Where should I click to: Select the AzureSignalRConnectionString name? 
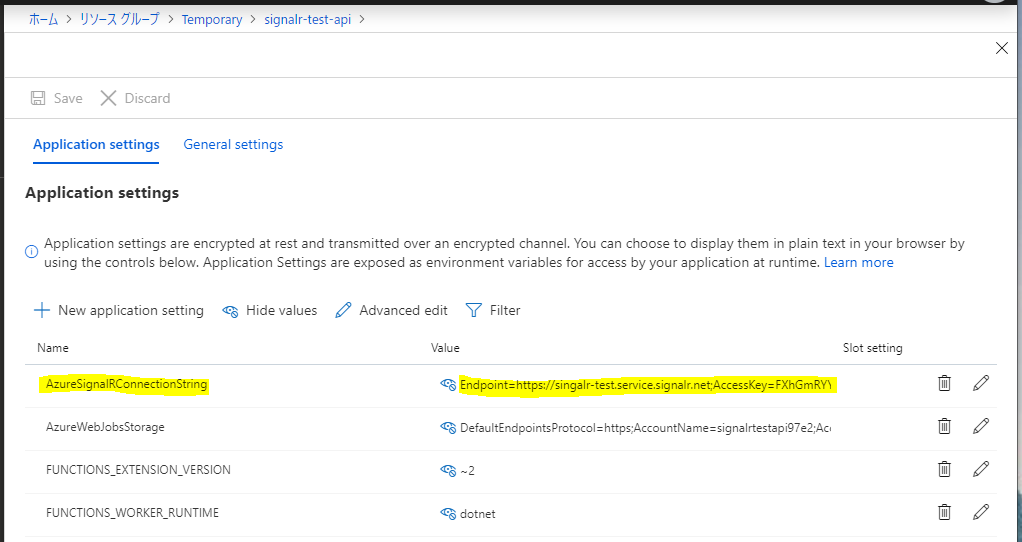click(x=126, y=384)
